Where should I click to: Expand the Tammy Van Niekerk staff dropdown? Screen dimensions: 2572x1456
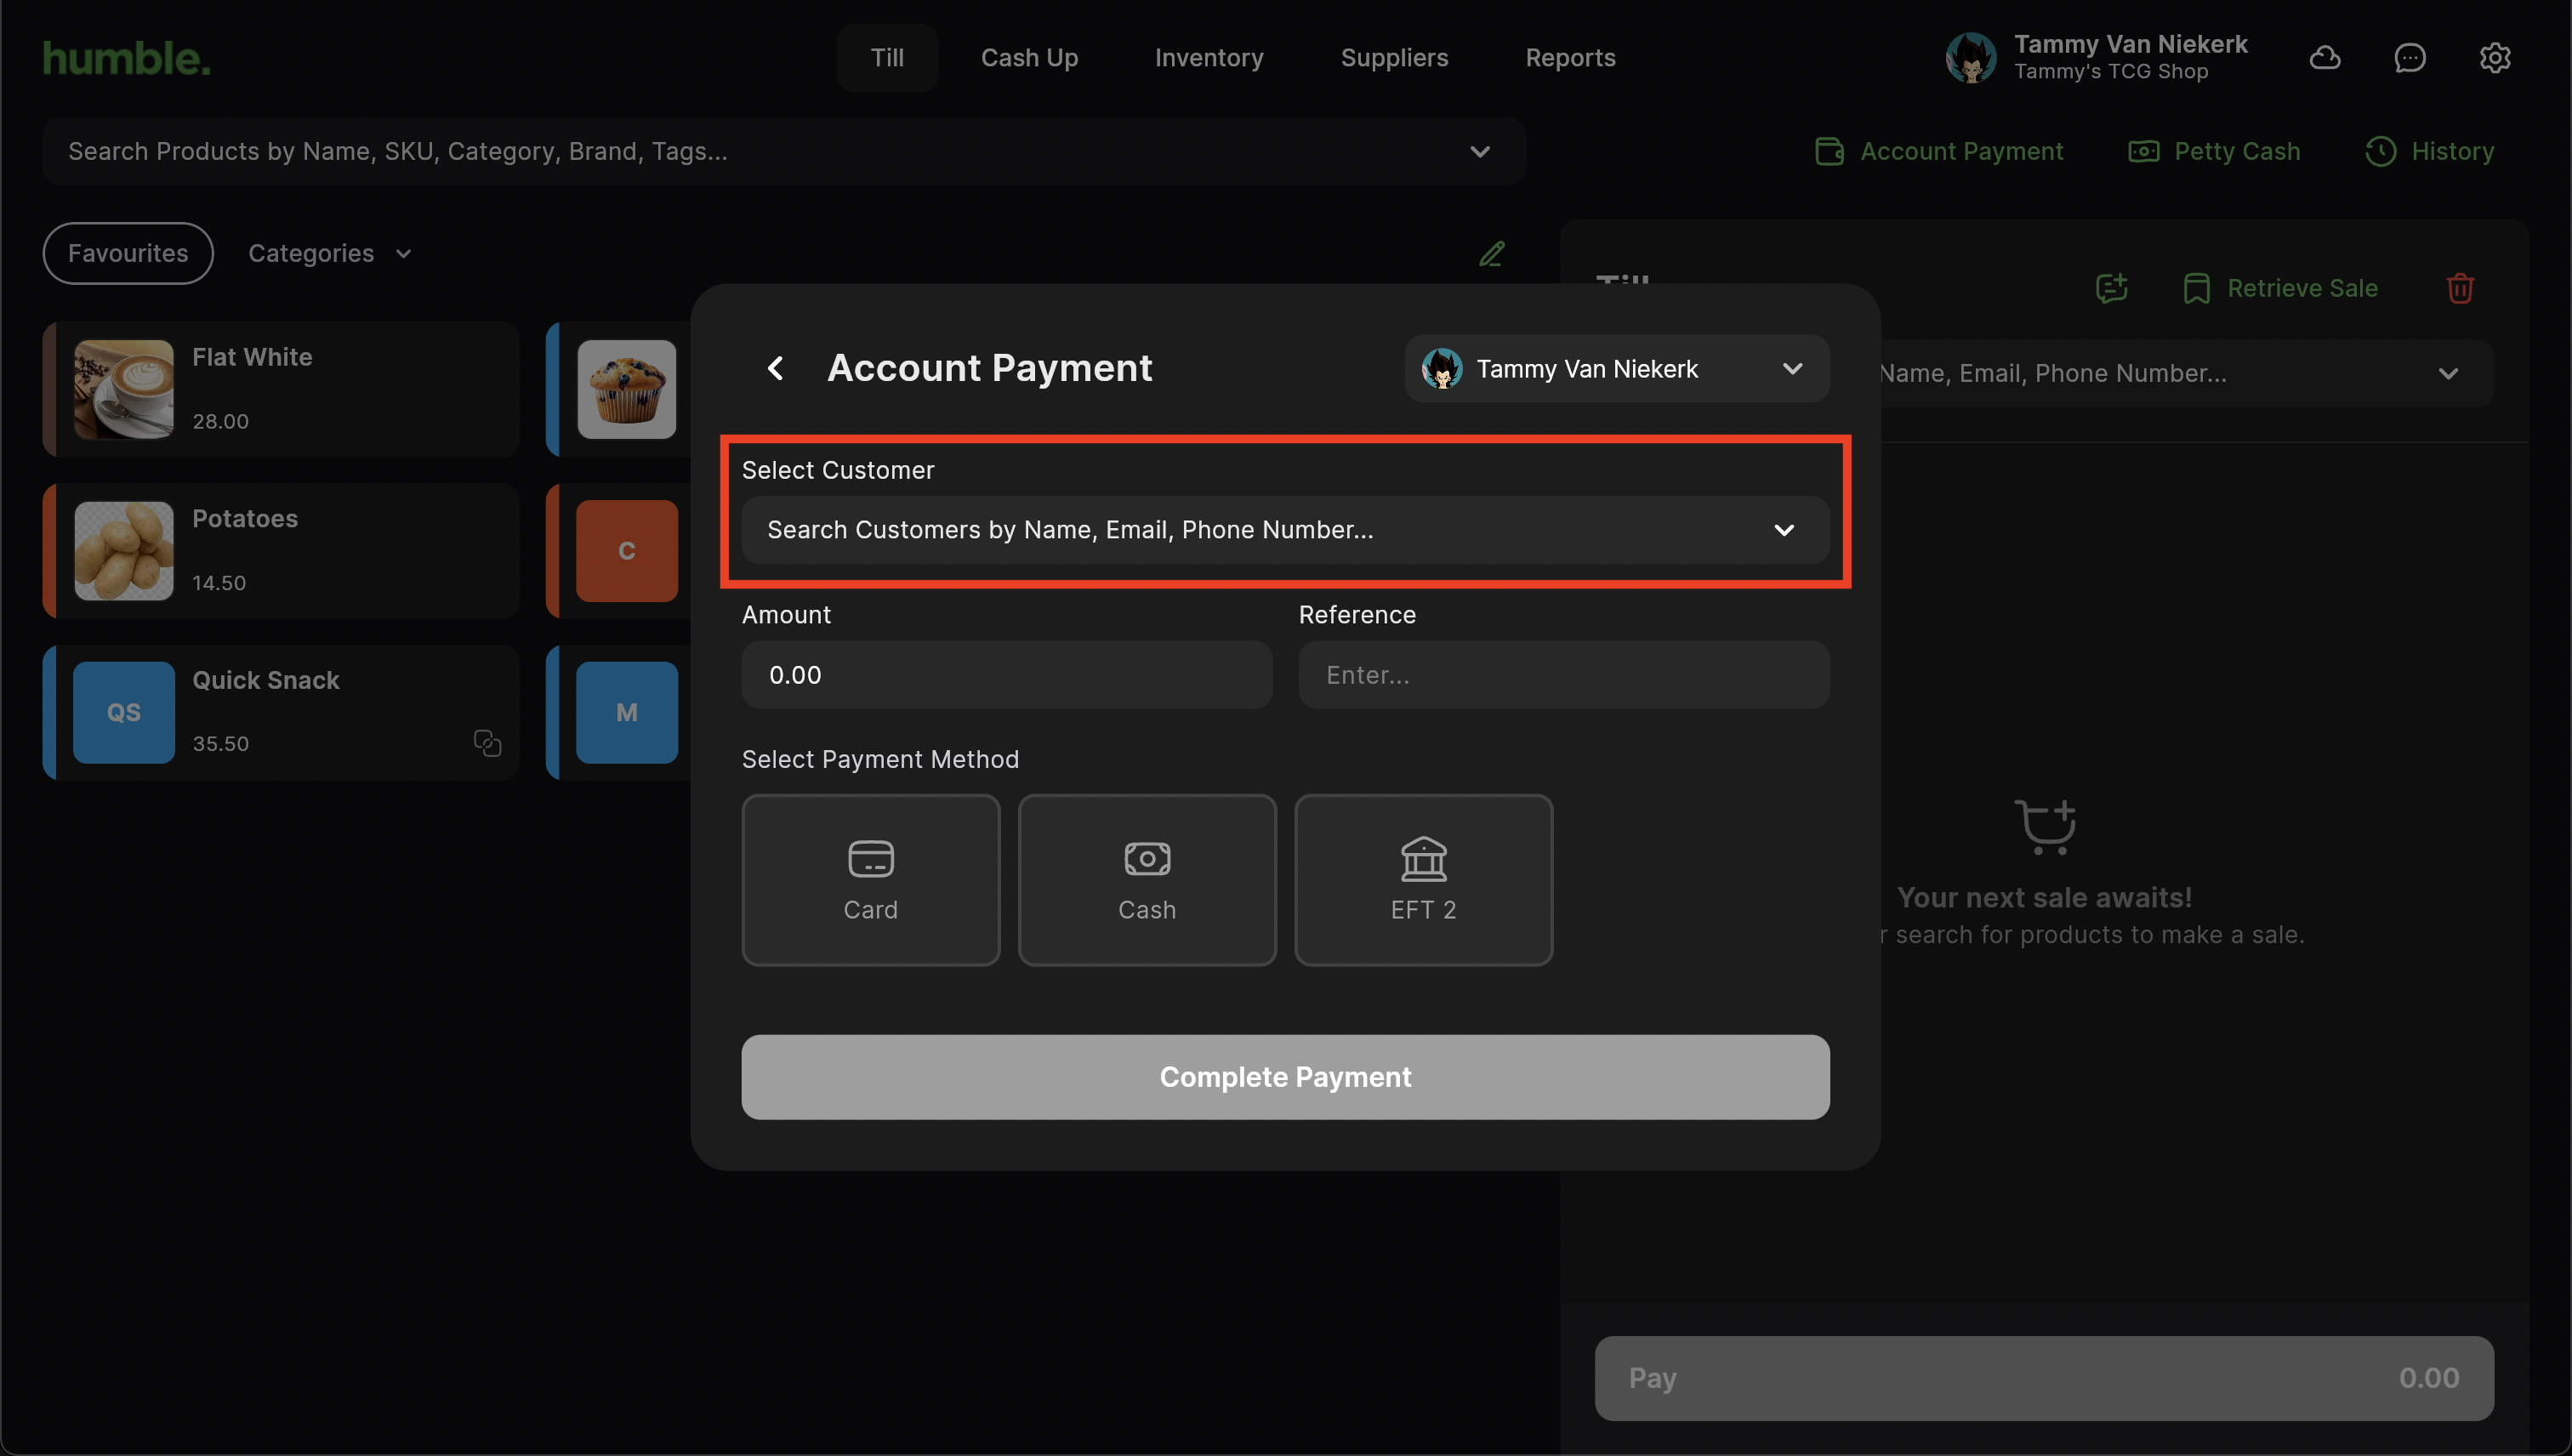click(1616, 369)
